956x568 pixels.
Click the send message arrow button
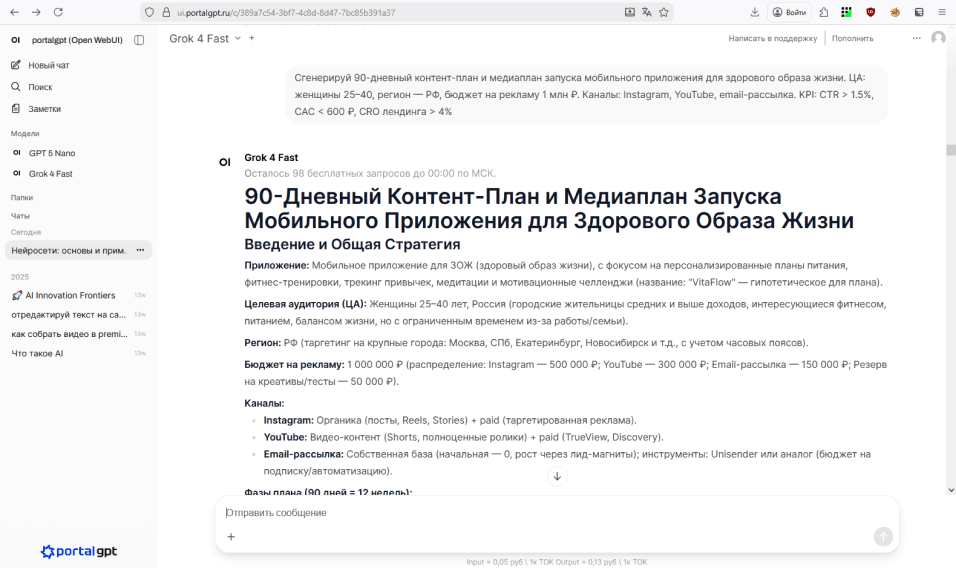883,537
